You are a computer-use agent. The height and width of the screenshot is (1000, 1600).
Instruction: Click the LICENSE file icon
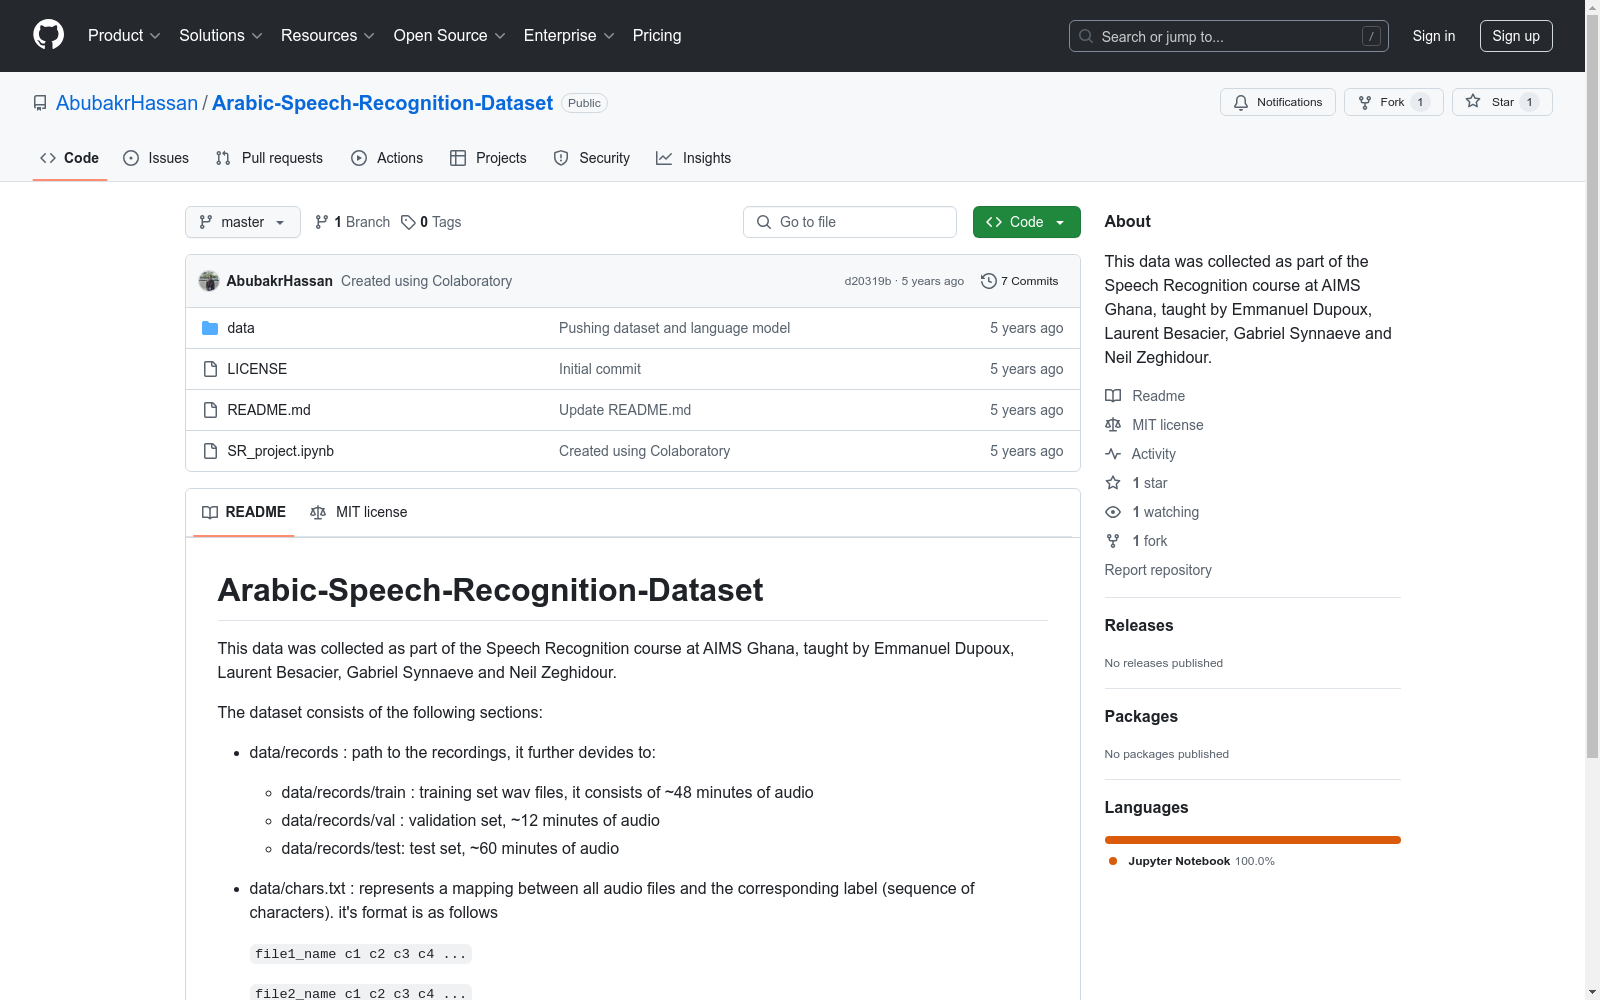210,369
